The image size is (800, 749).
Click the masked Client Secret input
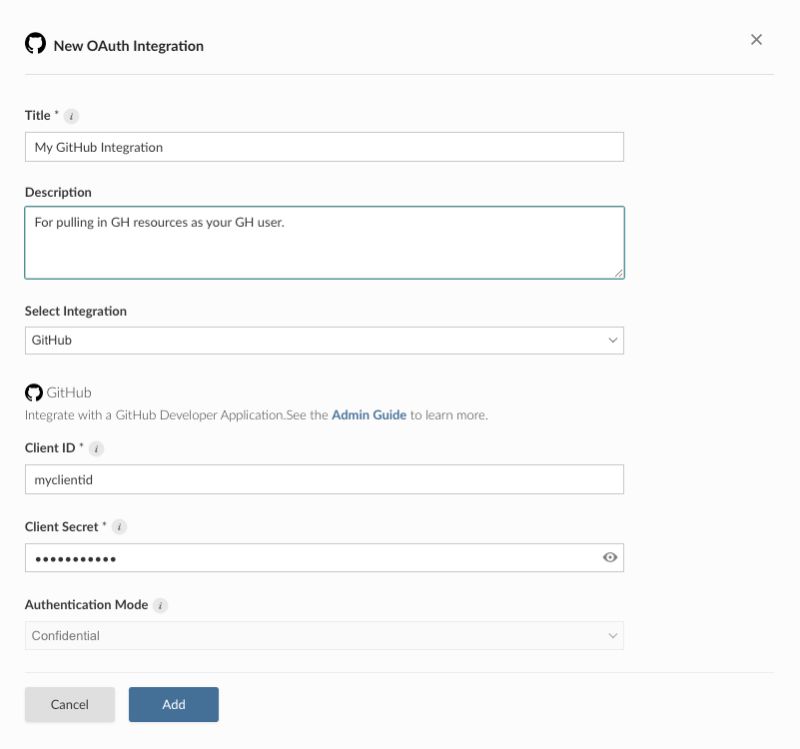[300, 557]
